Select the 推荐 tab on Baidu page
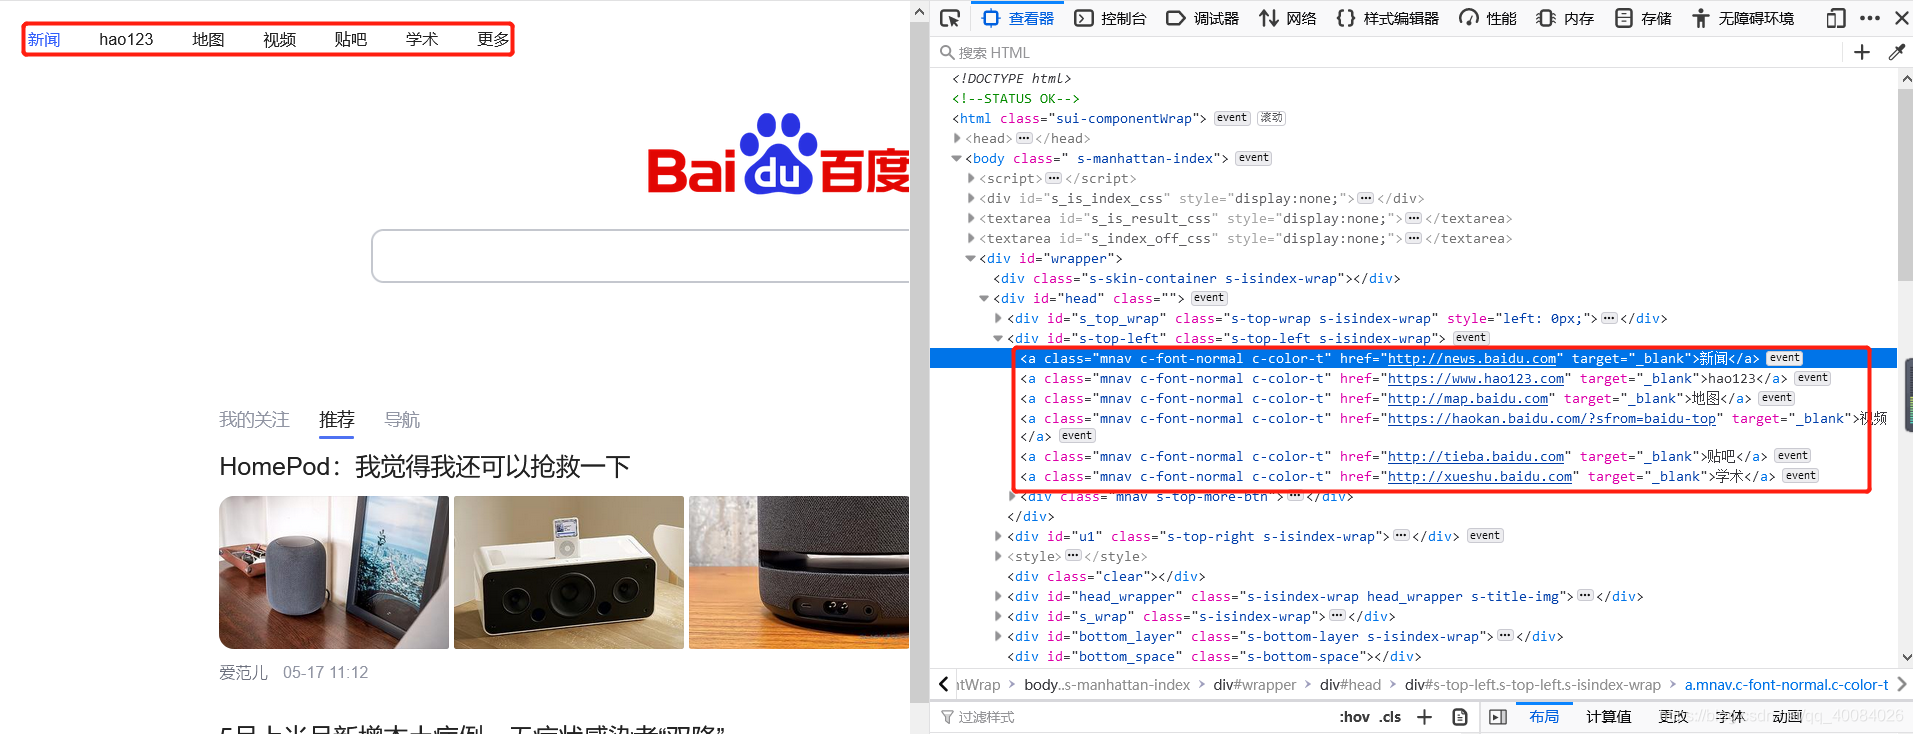The width and height of the screenshot is (1913, 734). click(337, 420)
